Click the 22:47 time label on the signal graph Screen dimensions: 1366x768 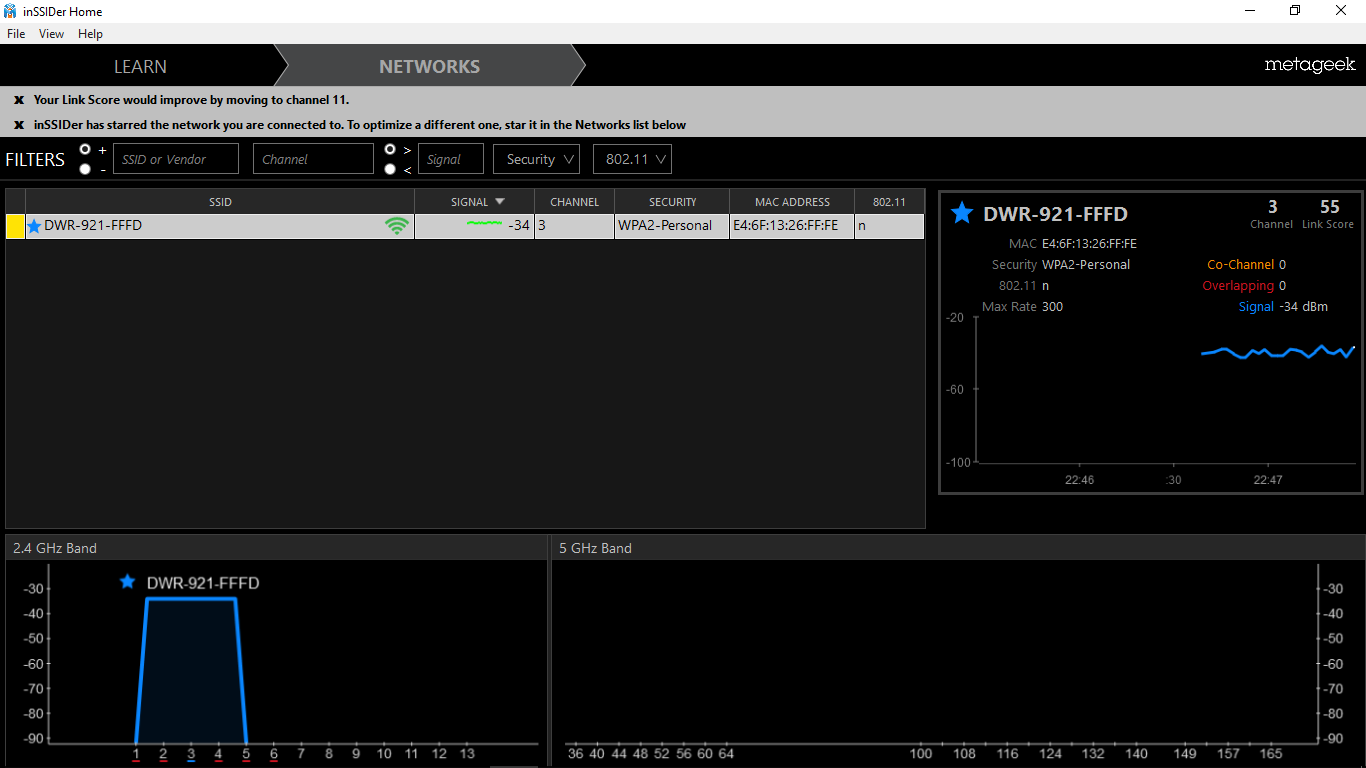pos(1267,480)
